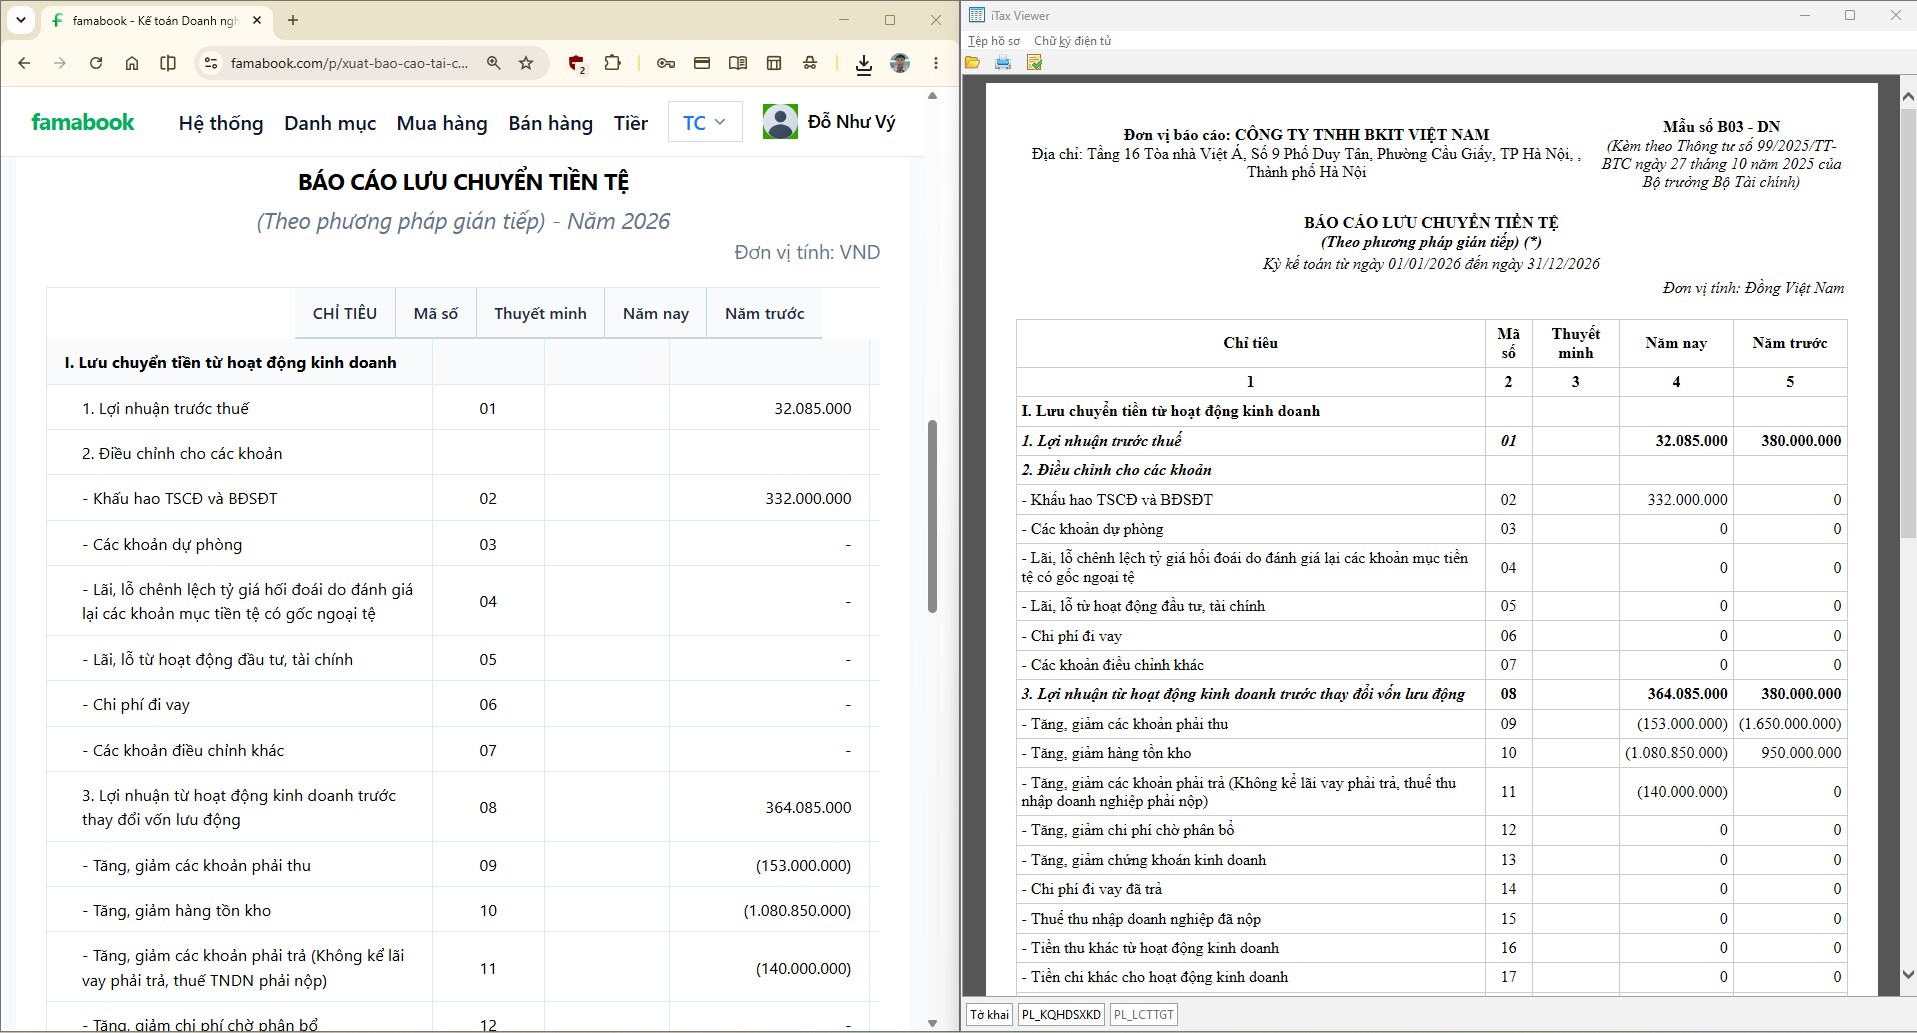Click the Đỗ Như Vỹ user account
The image size is (1917, 1033).
tap(829, 122)
